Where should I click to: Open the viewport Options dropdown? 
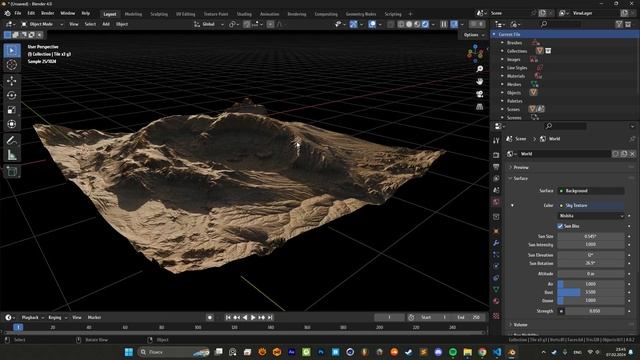[x=474, y=35]
